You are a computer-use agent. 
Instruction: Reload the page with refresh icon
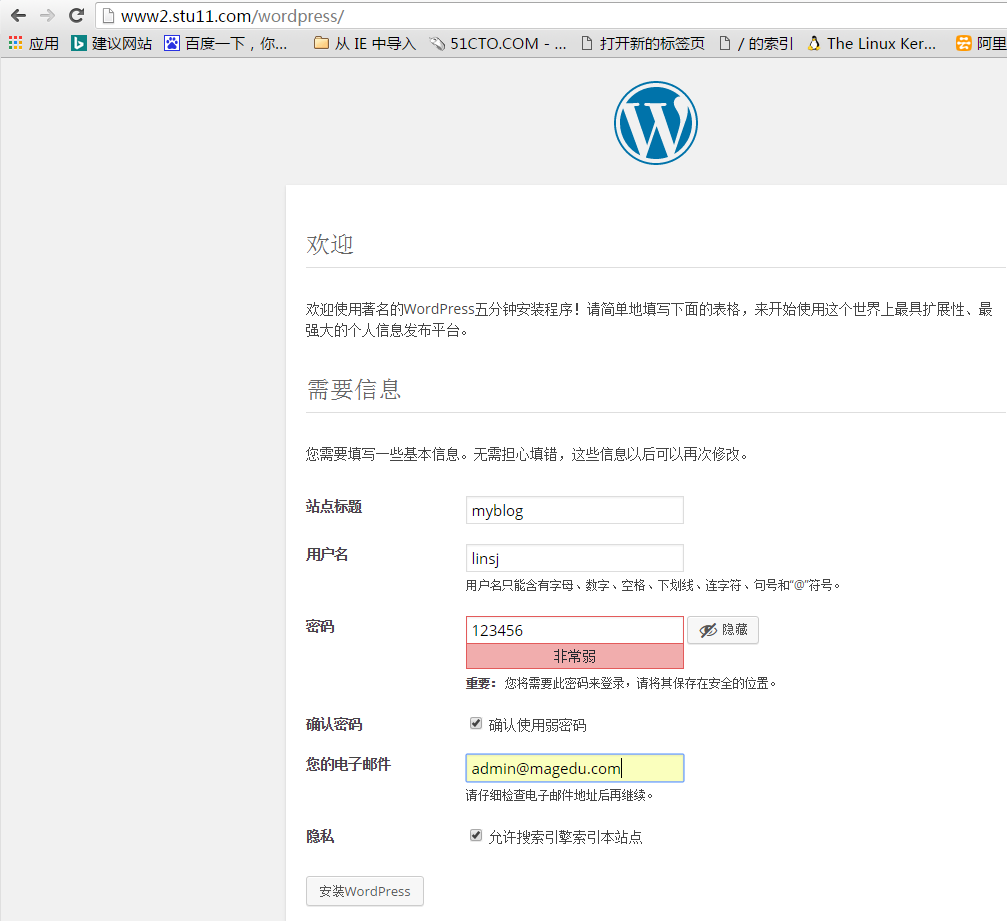76,15
